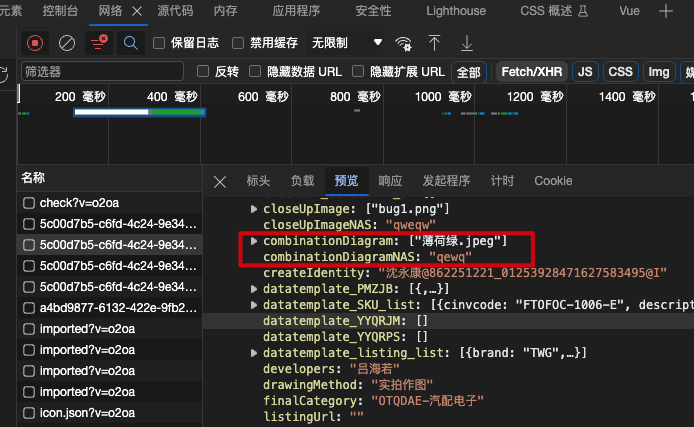
Task: Open 负载 request tab
Action: [x=302, y=181]
